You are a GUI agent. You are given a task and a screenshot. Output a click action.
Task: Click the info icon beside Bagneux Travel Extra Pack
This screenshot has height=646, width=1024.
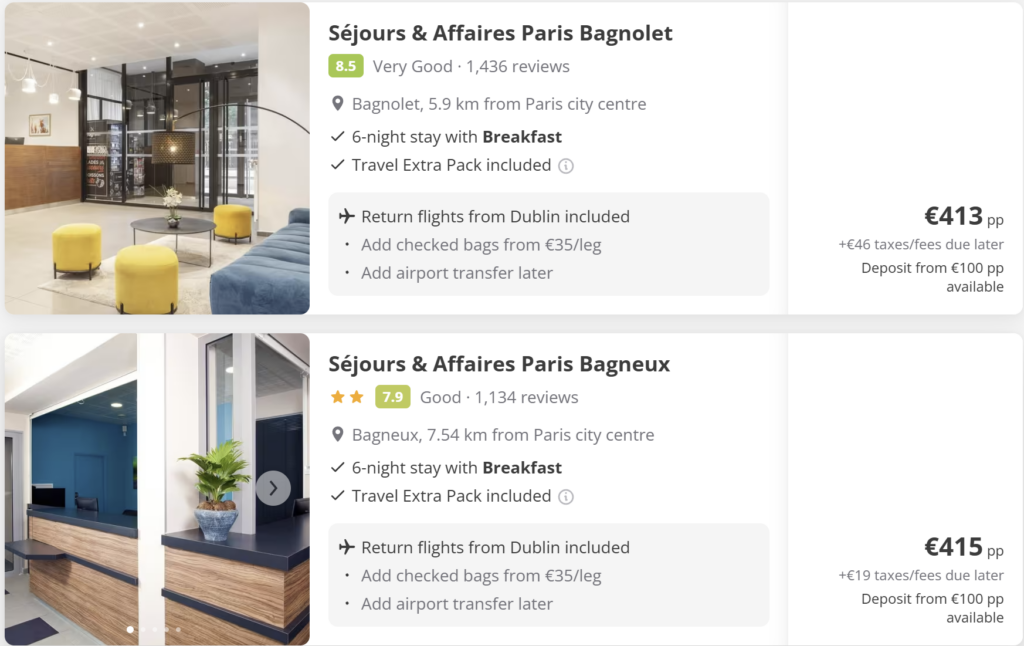pos(566,496)
